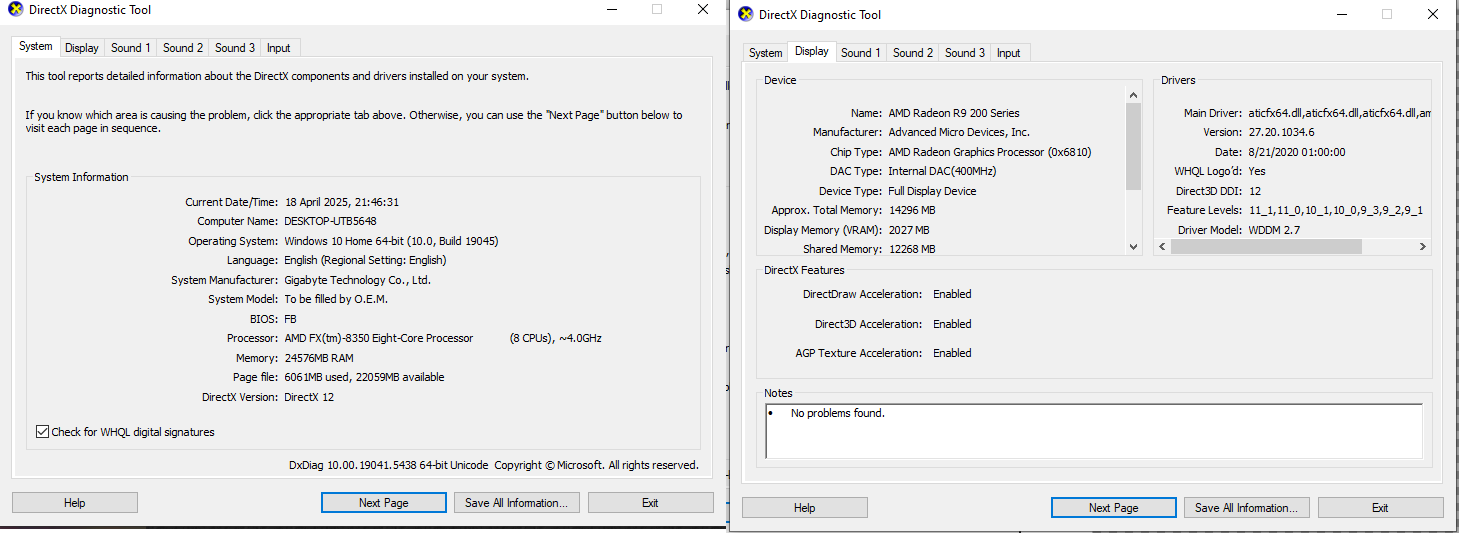Viewport: 1459px width, 533px height.
Task: Click DirectDraw Acceleration Enabled value
Action: click(952, 294)
